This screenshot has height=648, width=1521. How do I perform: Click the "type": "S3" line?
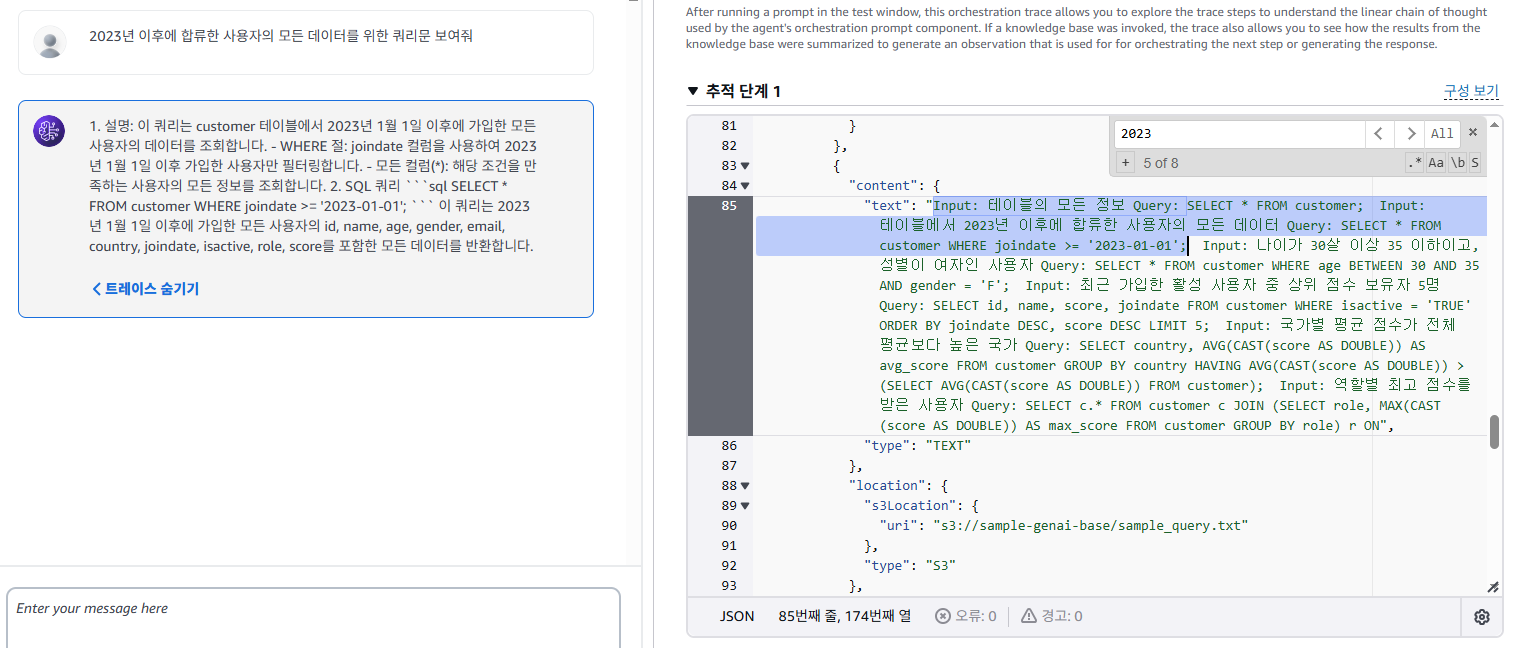pos(909,565)
